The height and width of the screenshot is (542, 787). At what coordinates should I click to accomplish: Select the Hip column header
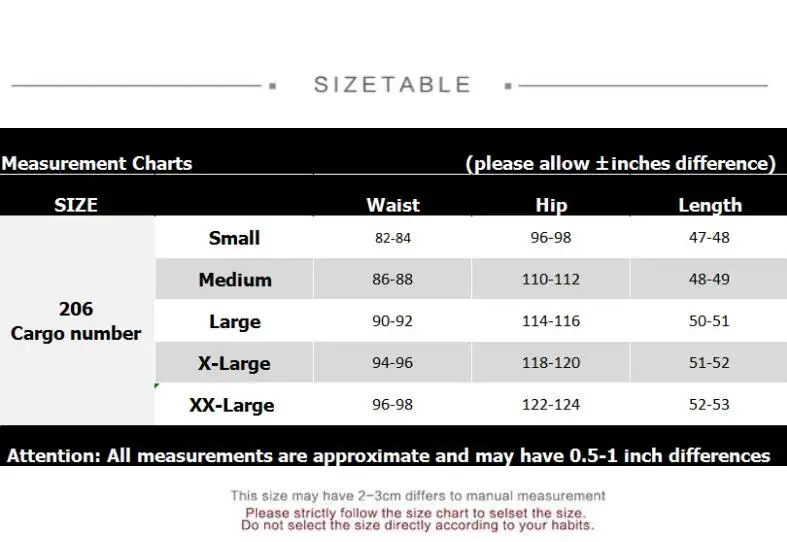551,205
